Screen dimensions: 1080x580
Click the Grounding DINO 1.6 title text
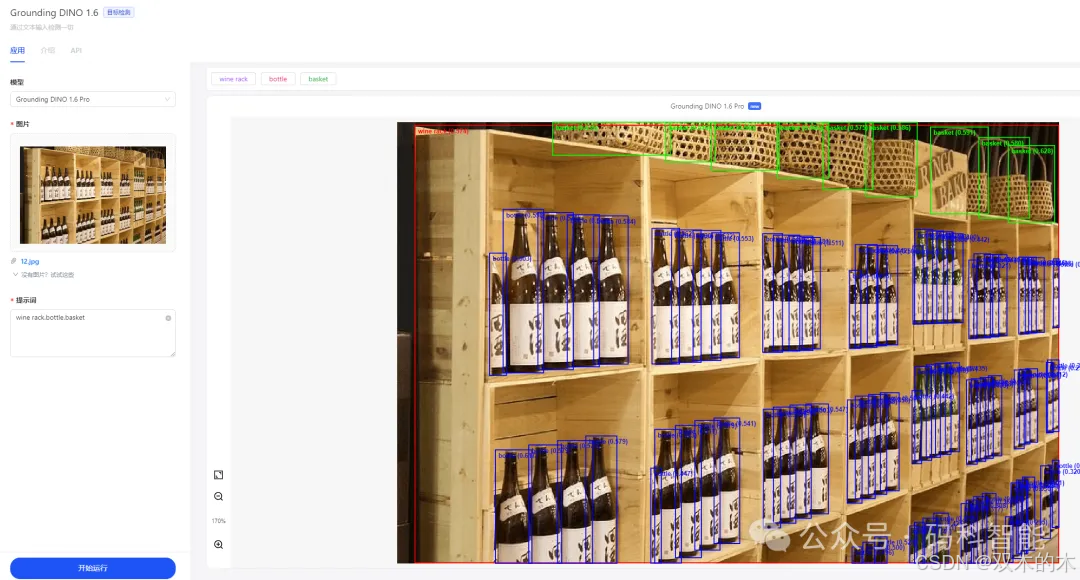click(x=54, y=12)
